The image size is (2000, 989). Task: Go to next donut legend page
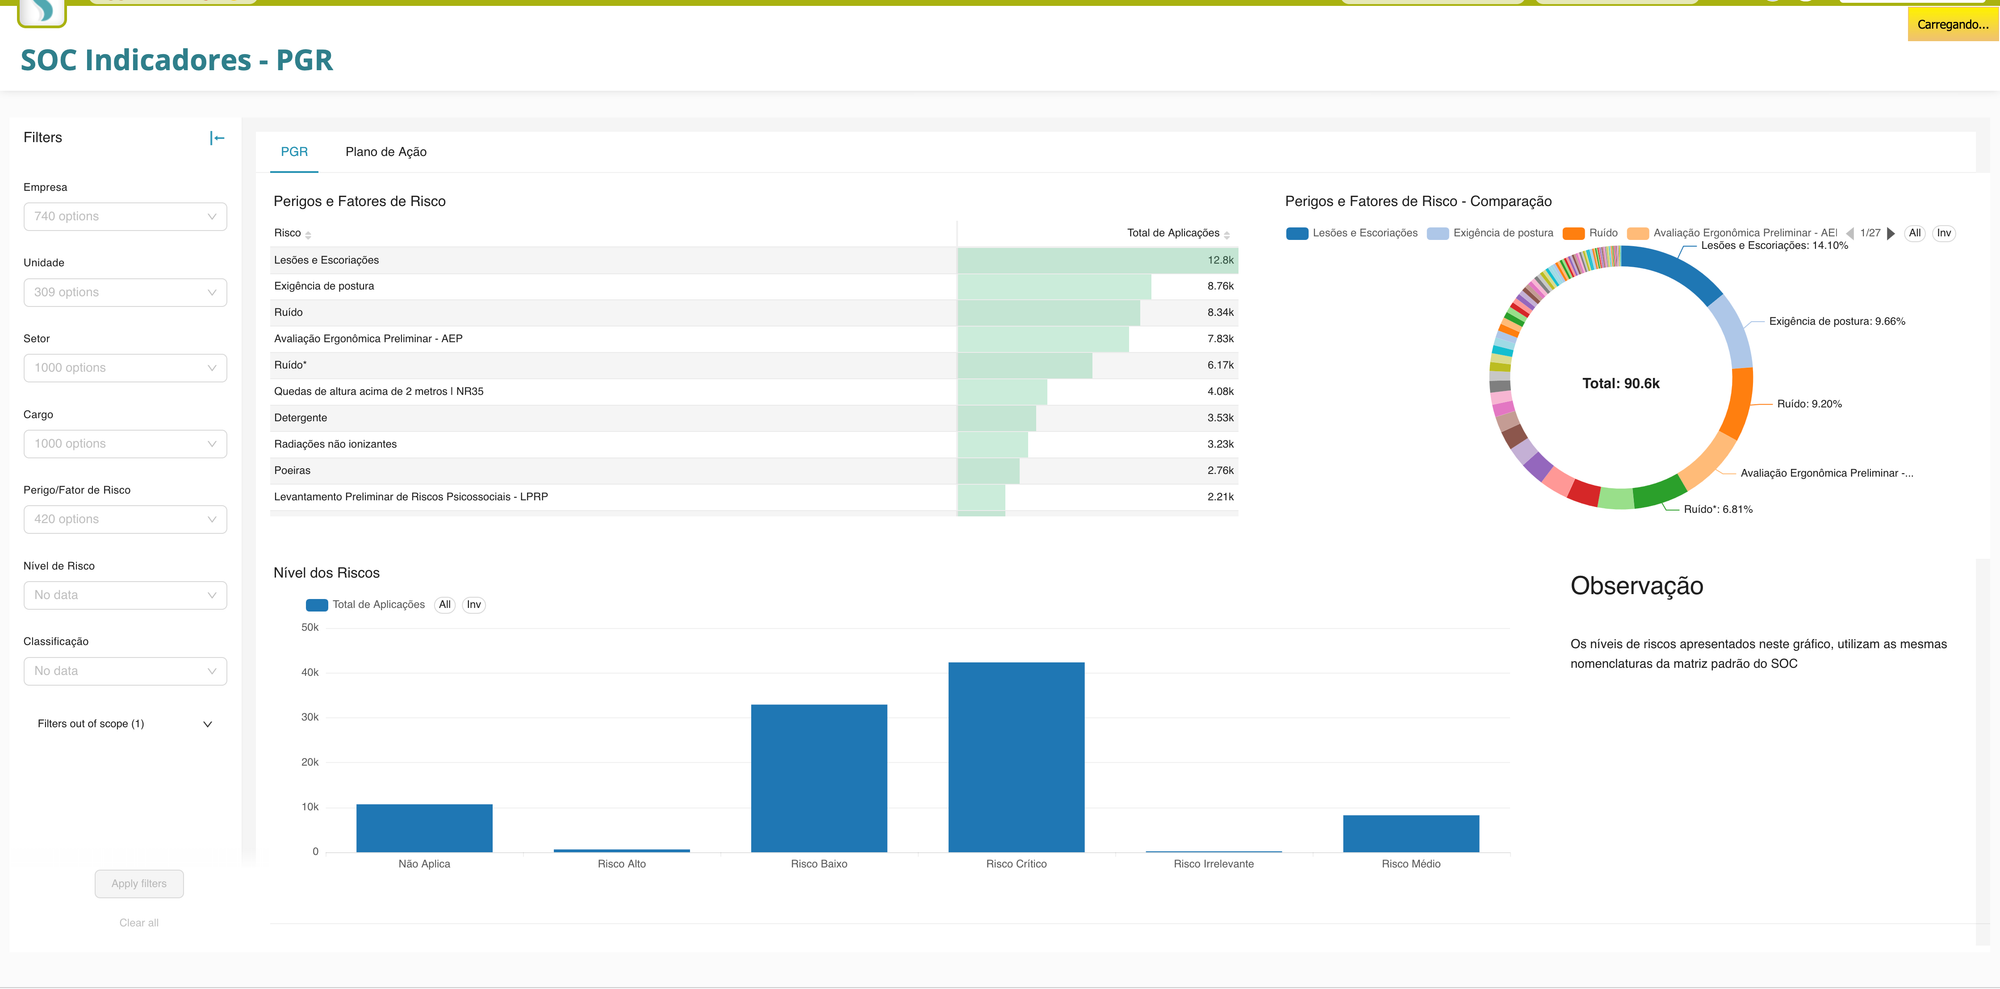point(1891,233)
